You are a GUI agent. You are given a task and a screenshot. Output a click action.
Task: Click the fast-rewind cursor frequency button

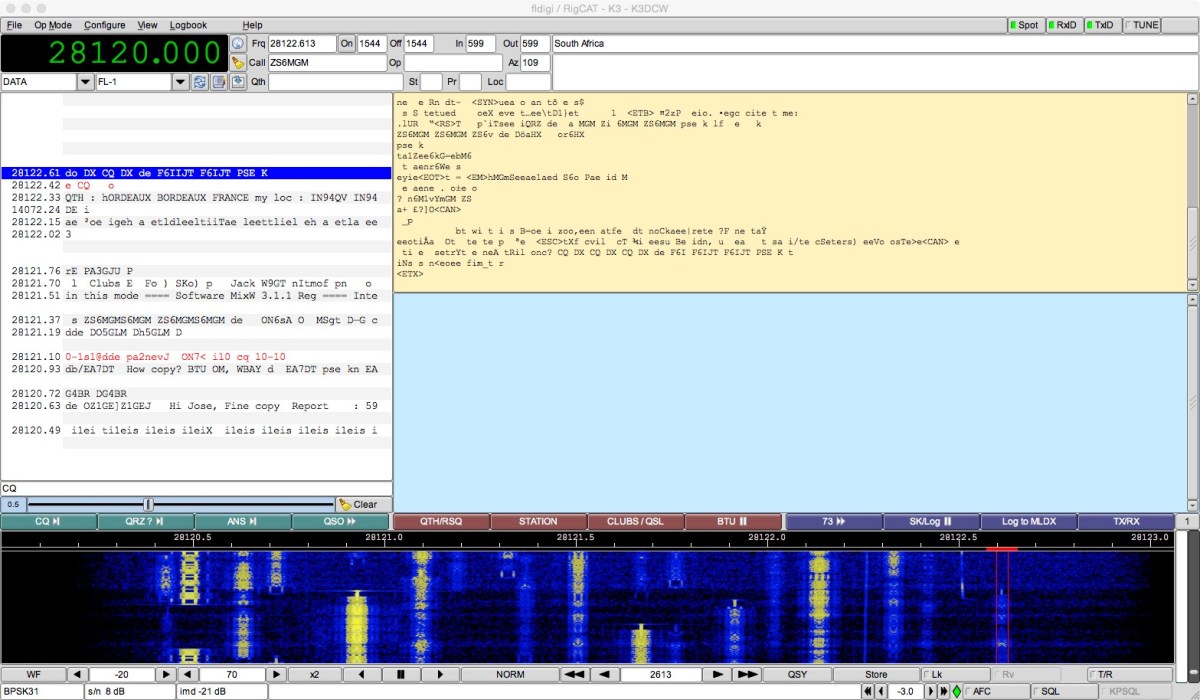tap(574, 674)
